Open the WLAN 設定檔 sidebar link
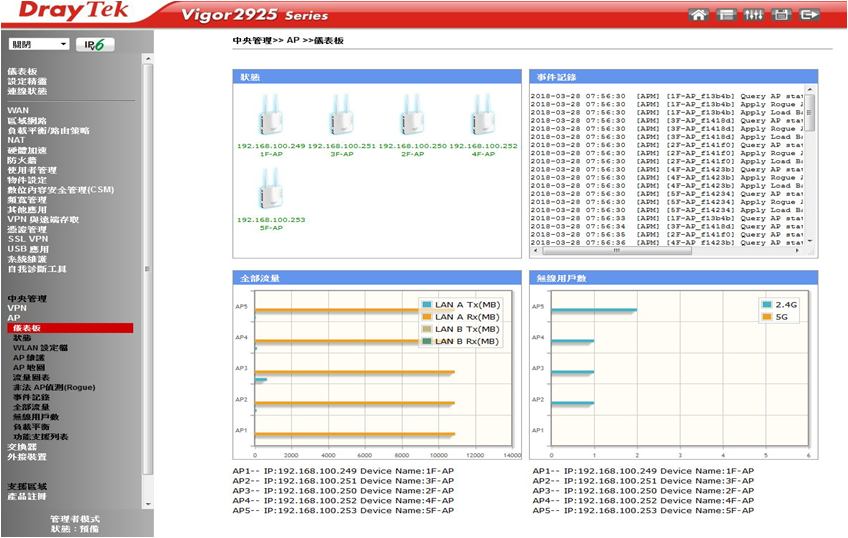This screenshot has height=538, width=848. tap(40, 347)
